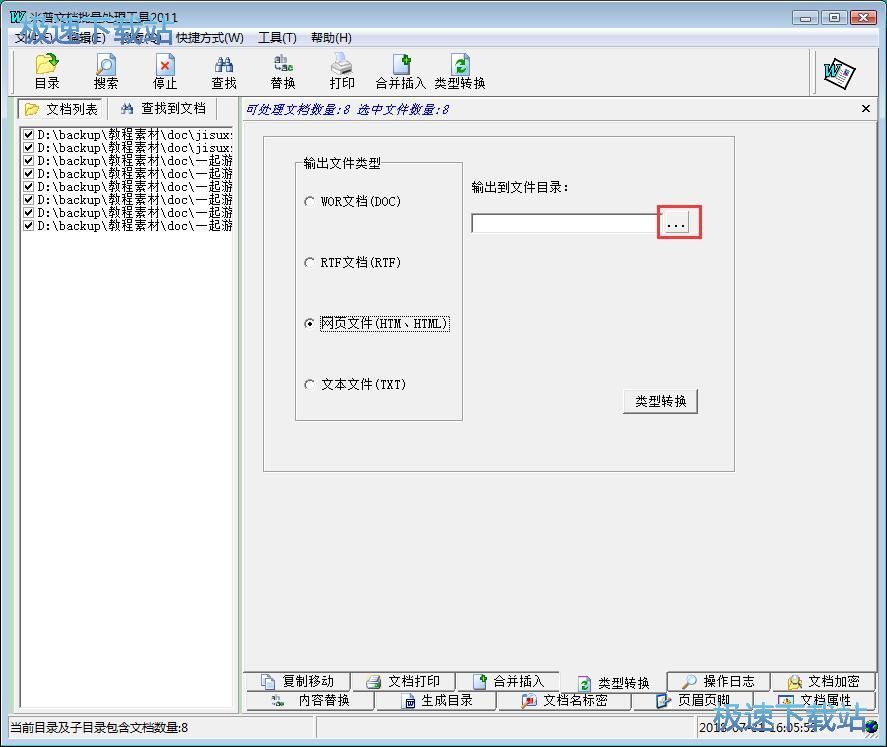This screenshot has width=887, height=747.
Task: Open the 文档加密 tab
Action: [823, 680]
